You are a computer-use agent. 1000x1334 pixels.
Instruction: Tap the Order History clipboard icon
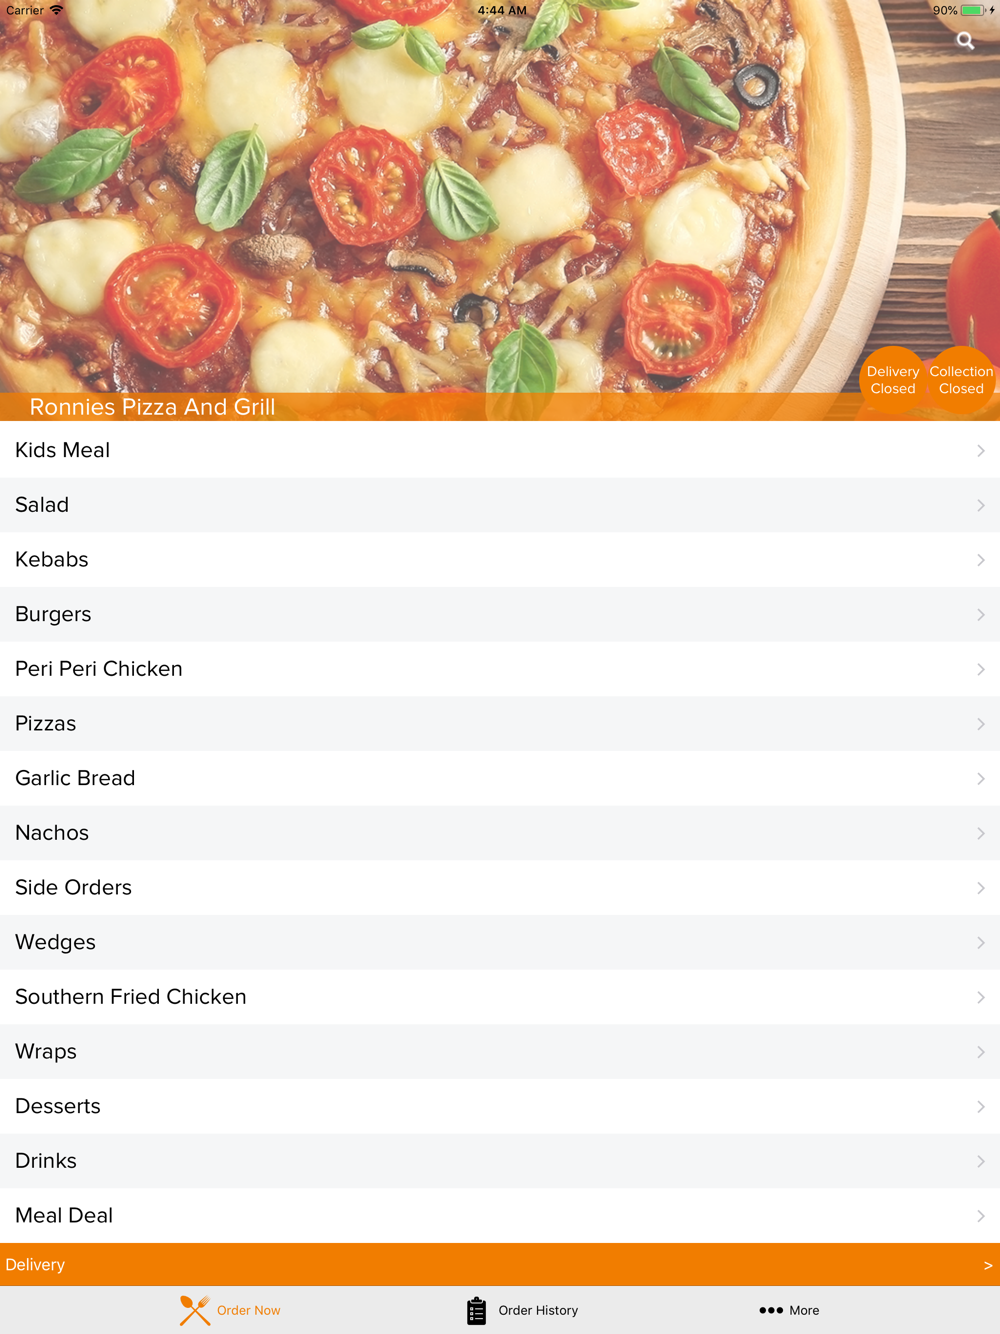[476, 1310]
